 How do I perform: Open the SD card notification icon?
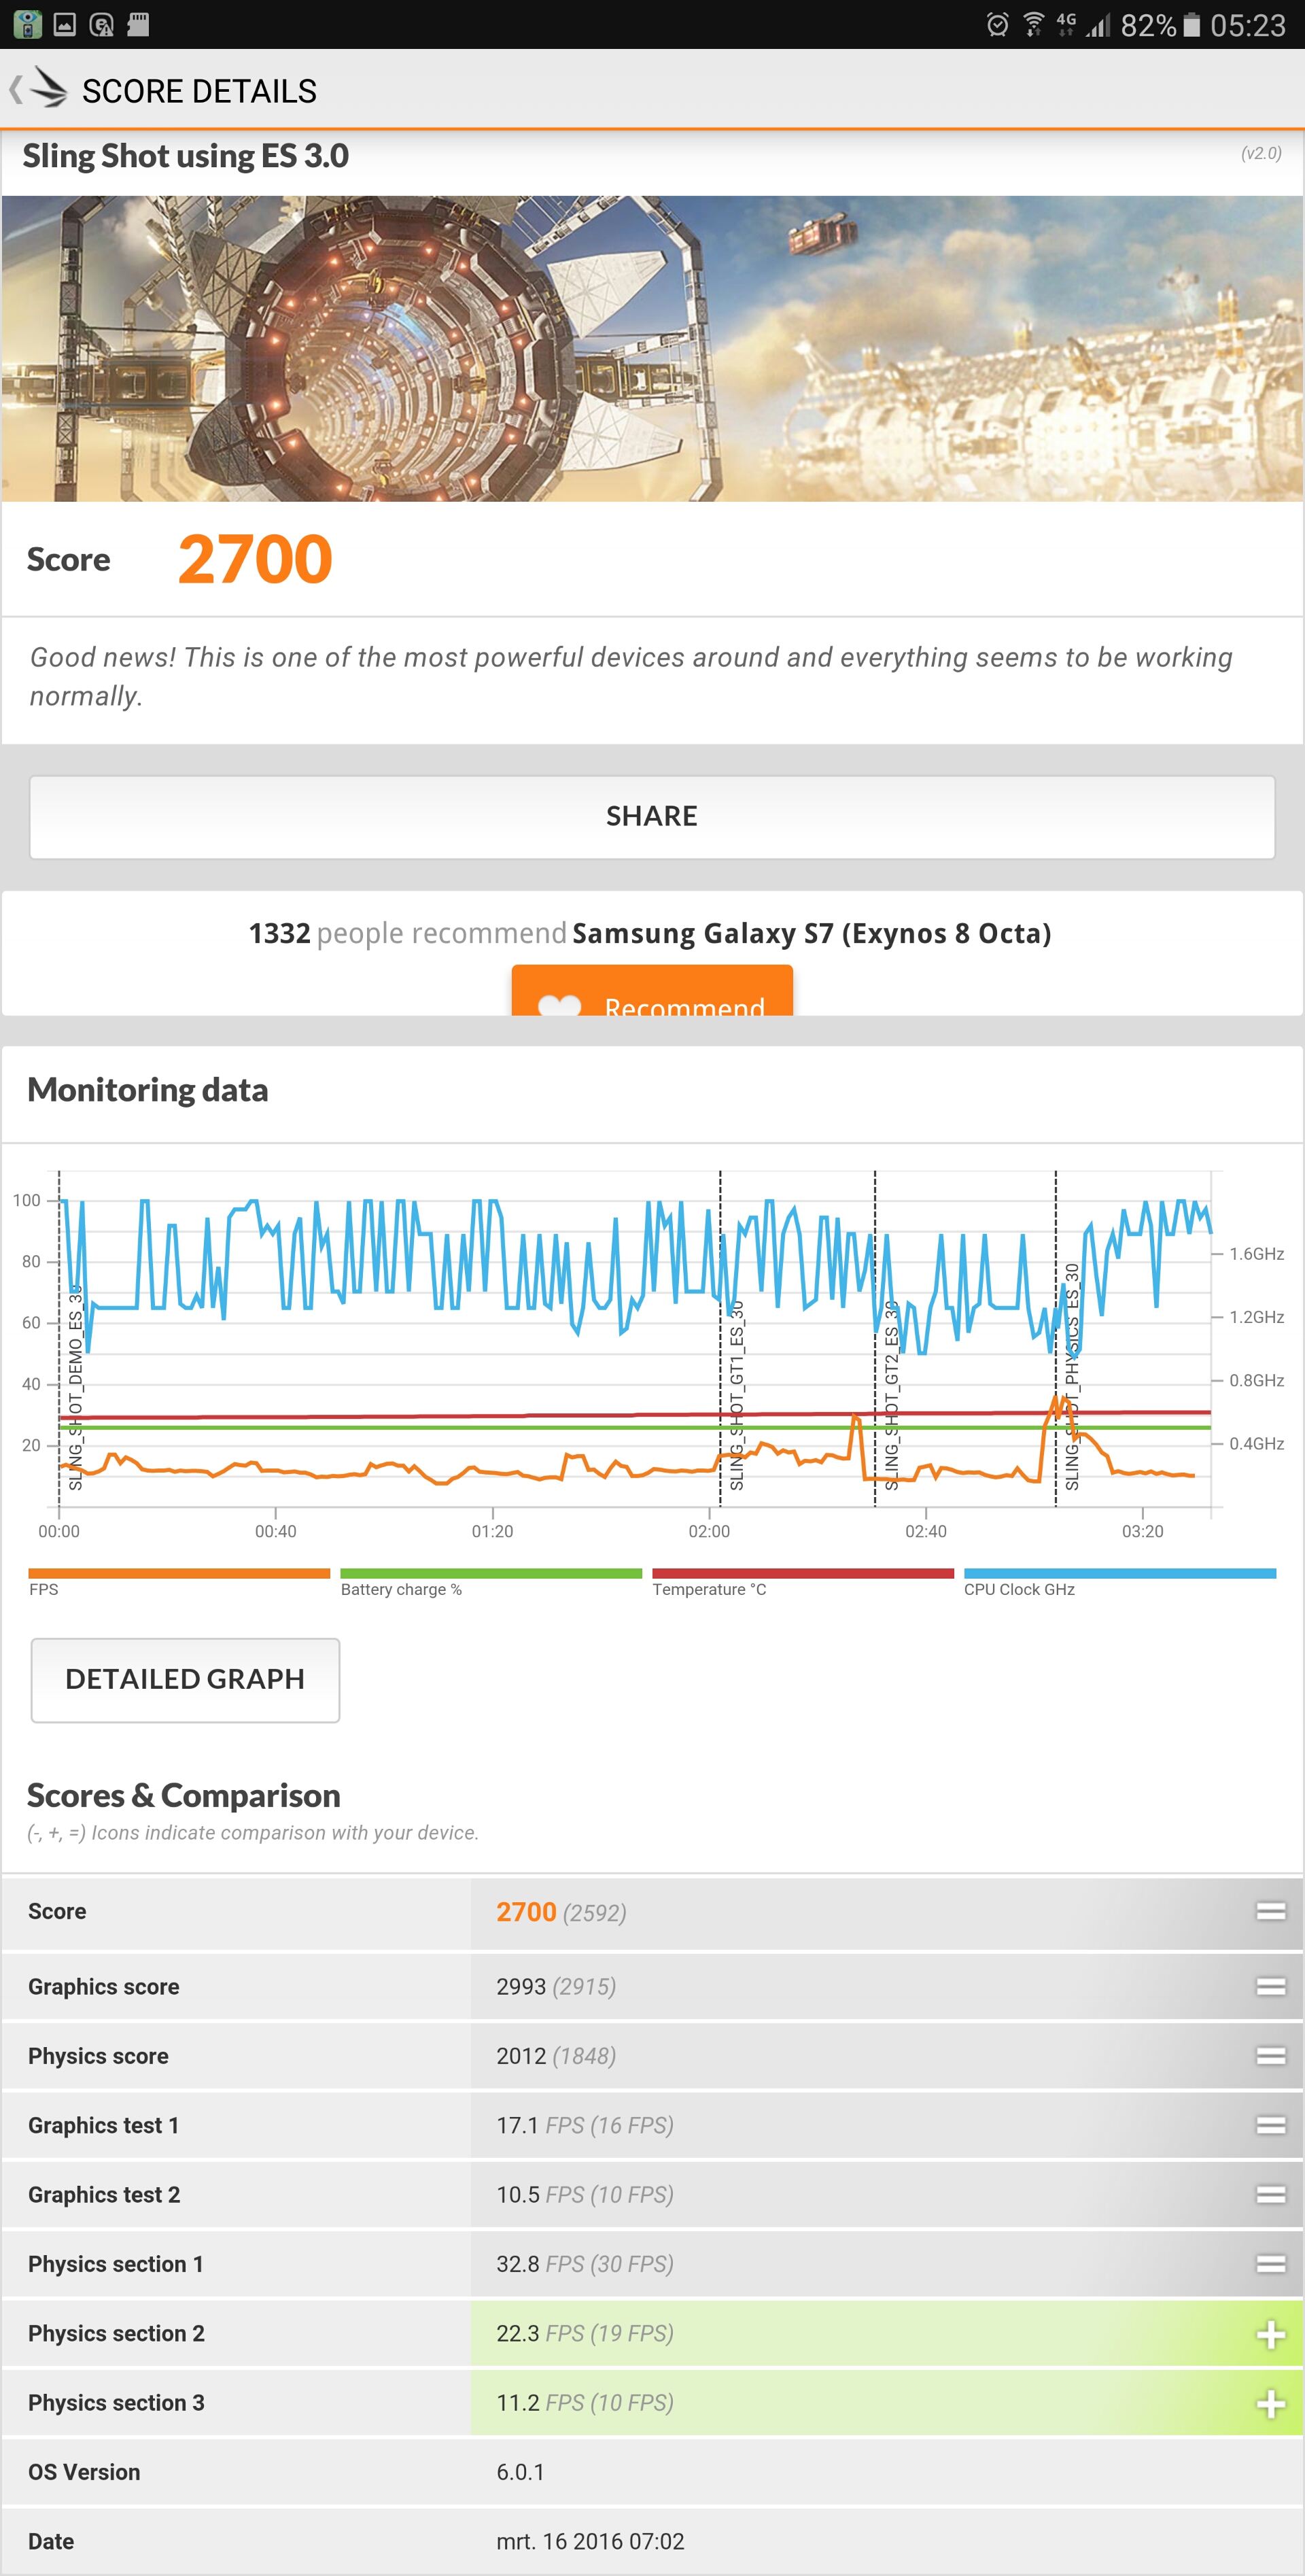(138, 25)
